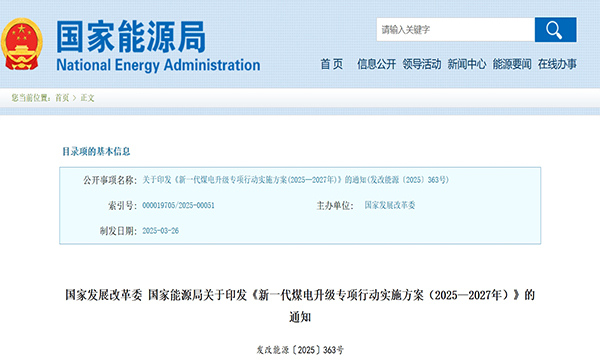Click the main article title heading

(300, 306)
